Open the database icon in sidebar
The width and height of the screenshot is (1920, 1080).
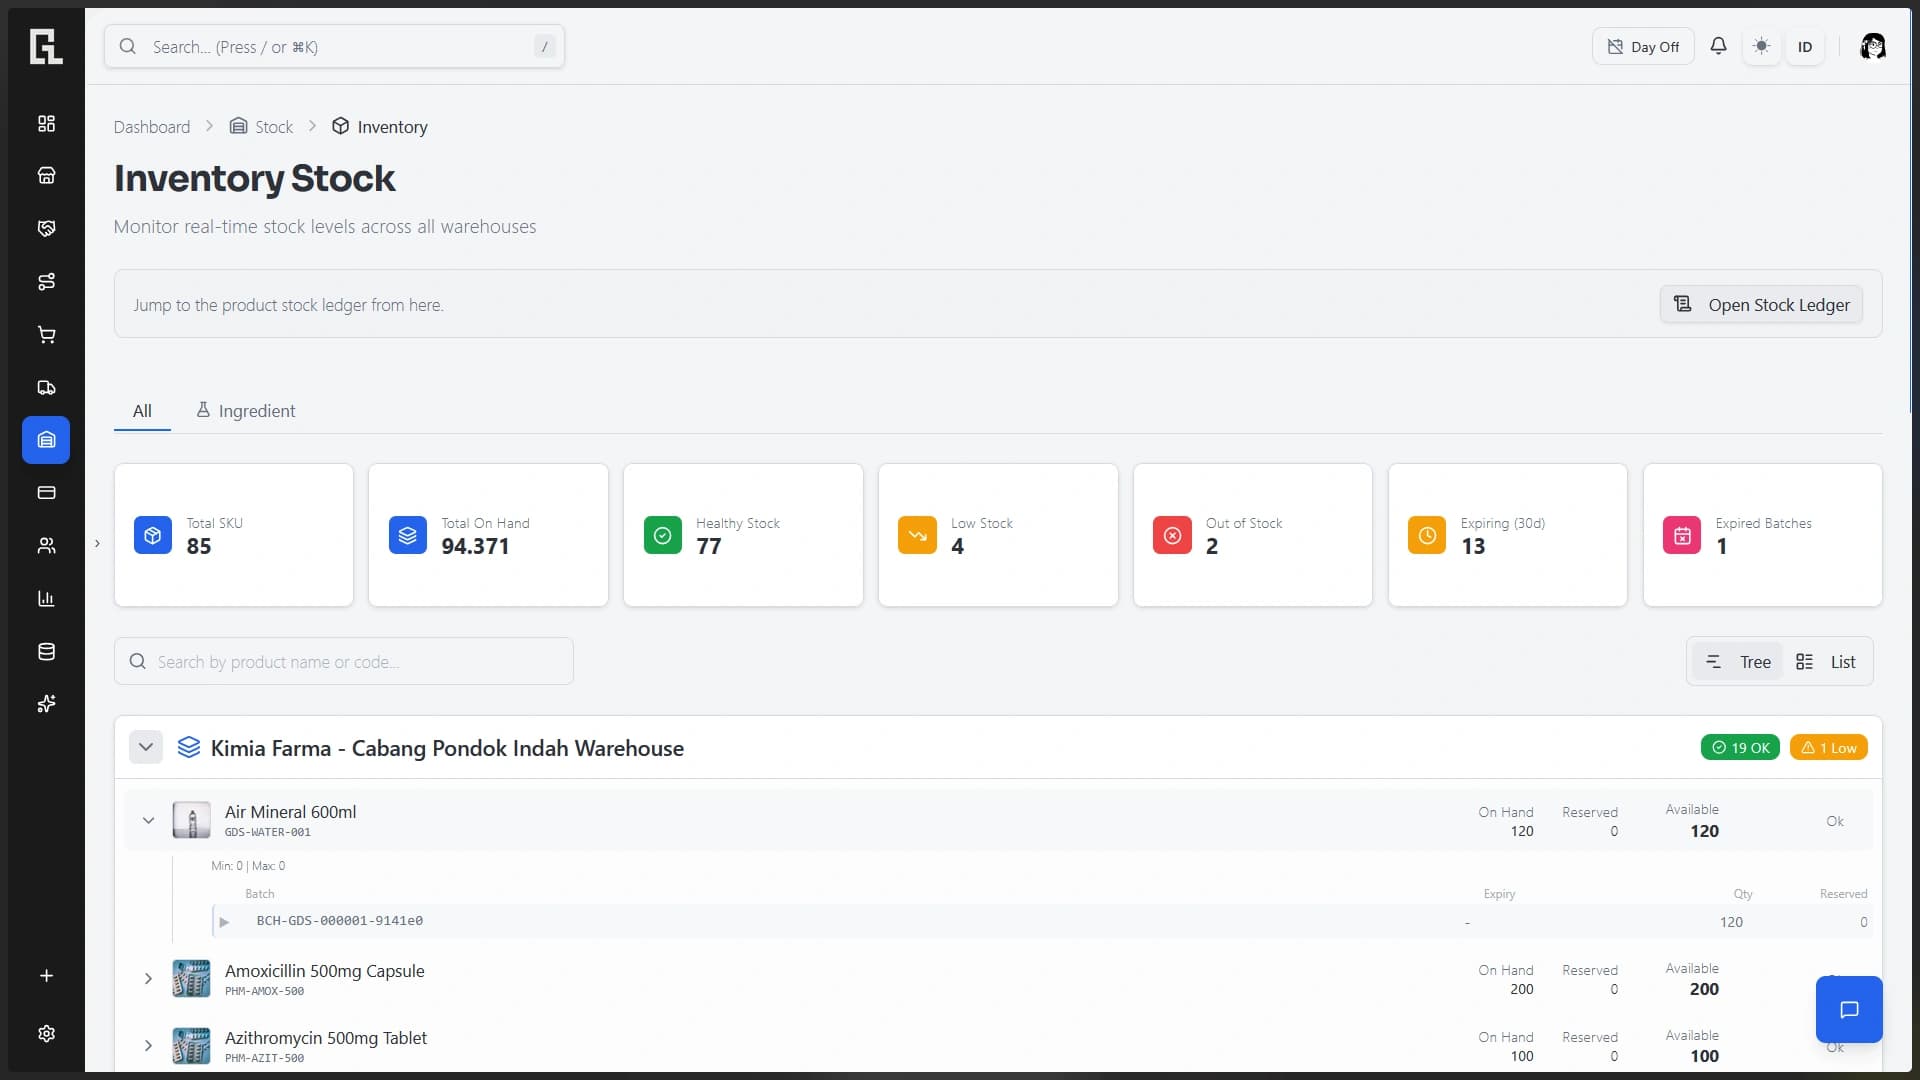click(46, 652)
